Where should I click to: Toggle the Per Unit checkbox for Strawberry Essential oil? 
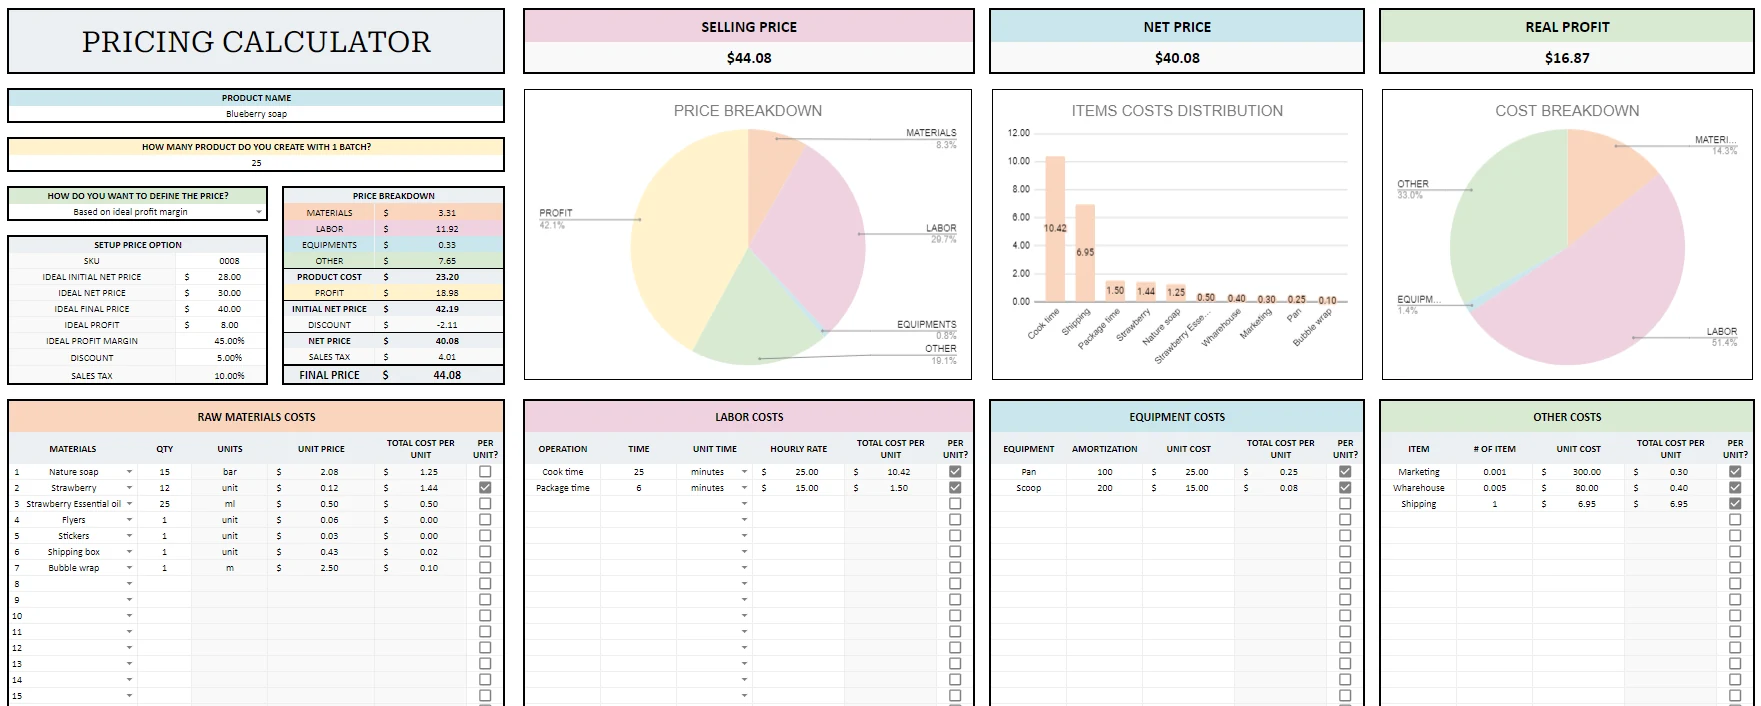point(485,503)
